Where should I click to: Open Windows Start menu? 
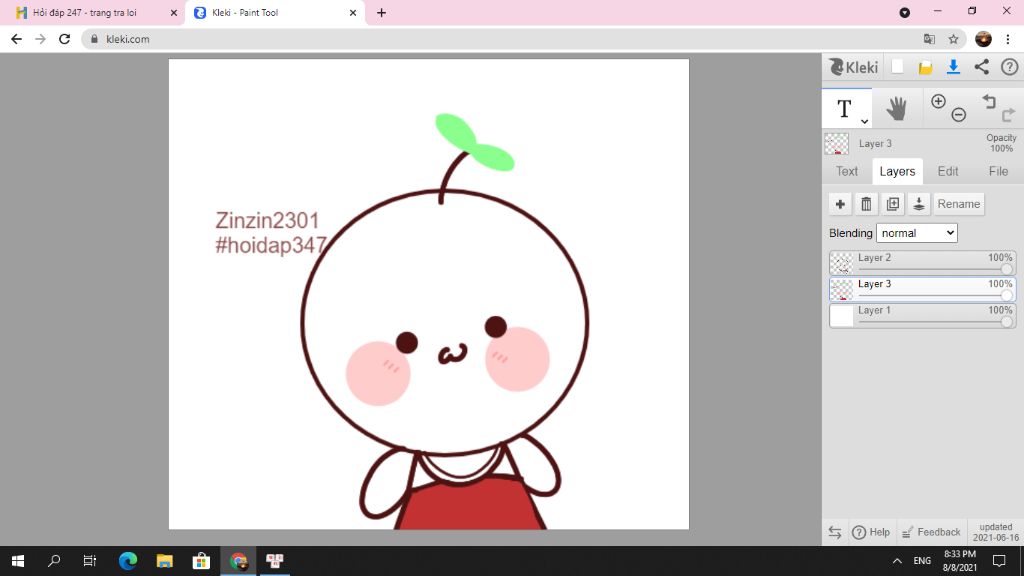18,561
